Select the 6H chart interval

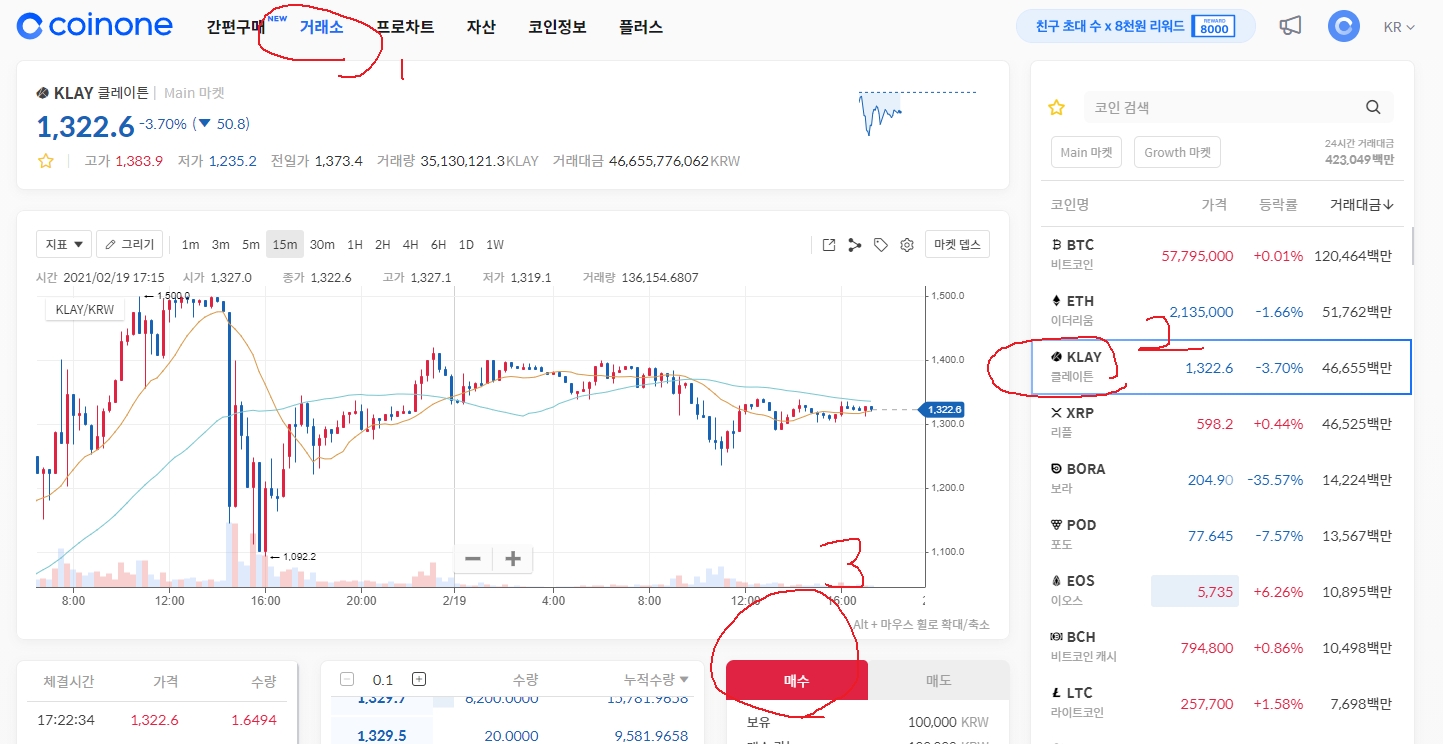(439, 244)
